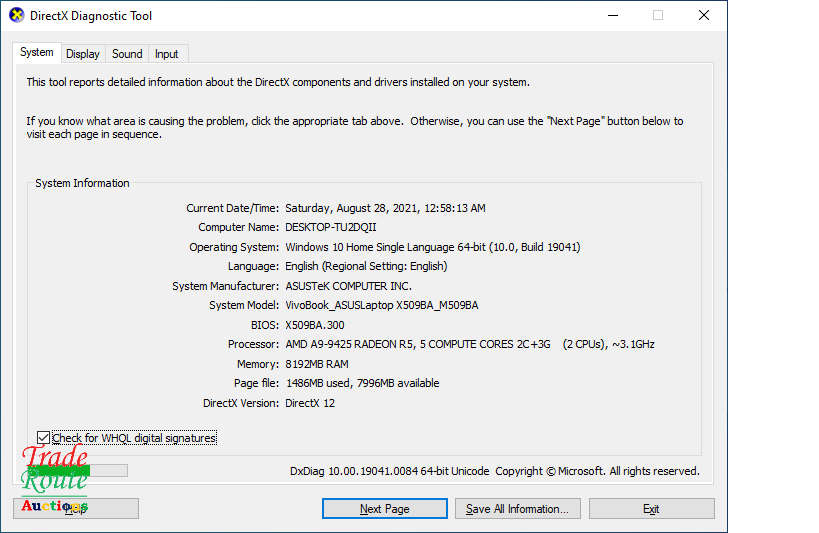The width and height of the screenshot is (819, 533).
Task: Click the Windows 10 Home operating system value
Action: (432, 247)
